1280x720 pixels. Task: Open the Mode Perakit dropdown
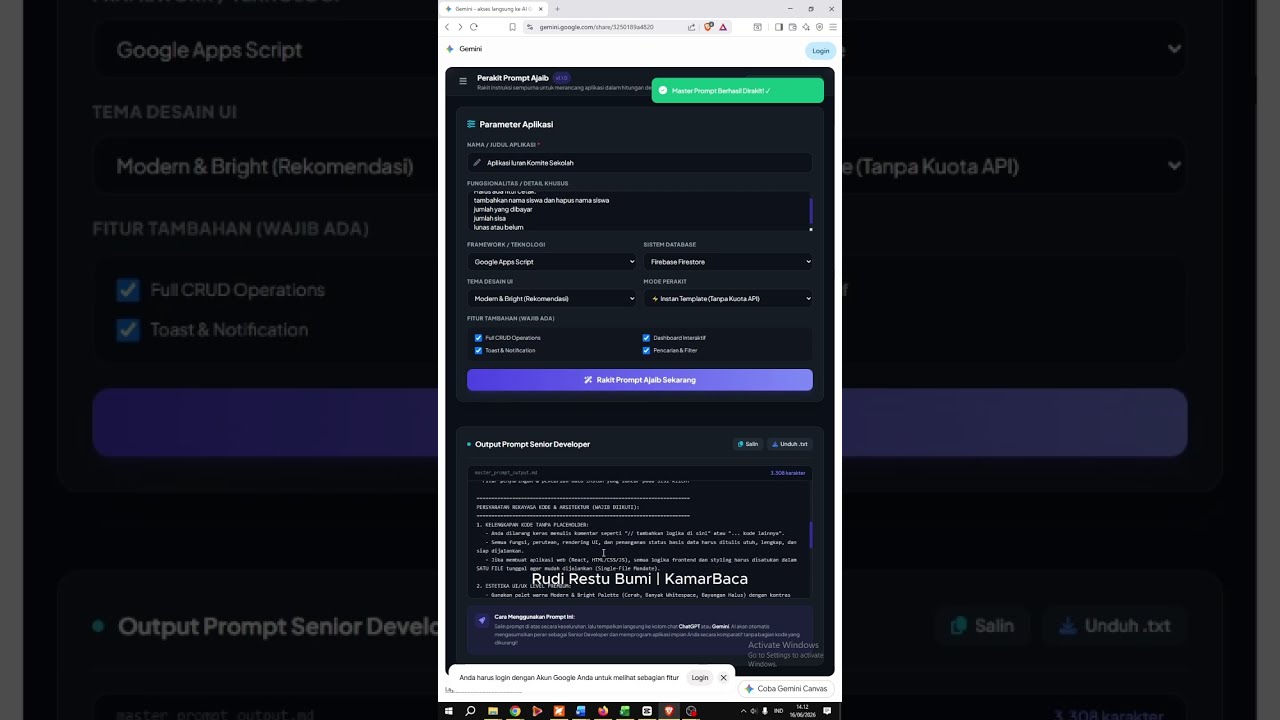(728, 298)
